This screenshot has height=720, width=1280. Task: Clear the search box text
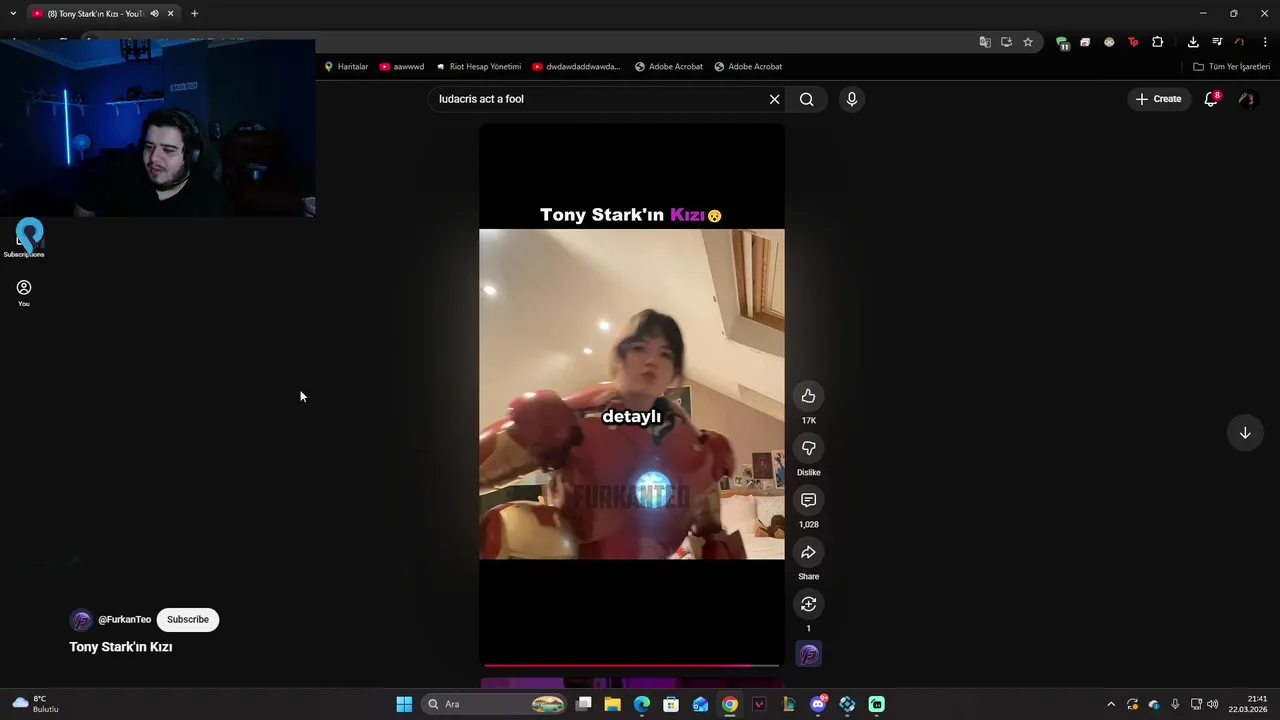point(774,99)
